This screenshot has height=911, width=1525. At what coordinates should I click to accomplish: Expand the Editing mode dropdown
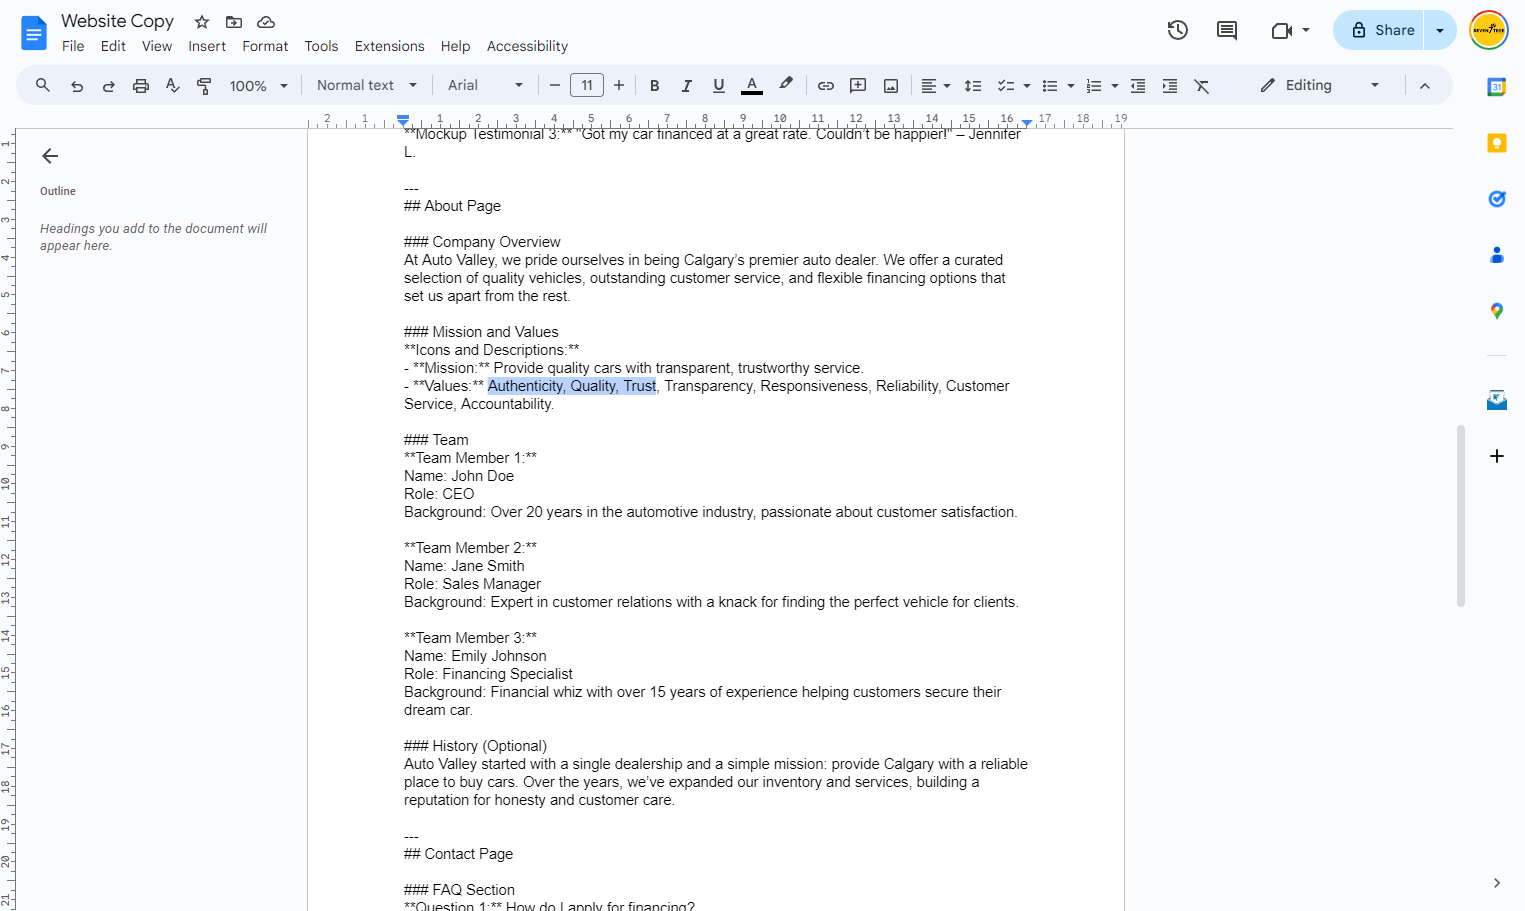[x=1320, y=86]
